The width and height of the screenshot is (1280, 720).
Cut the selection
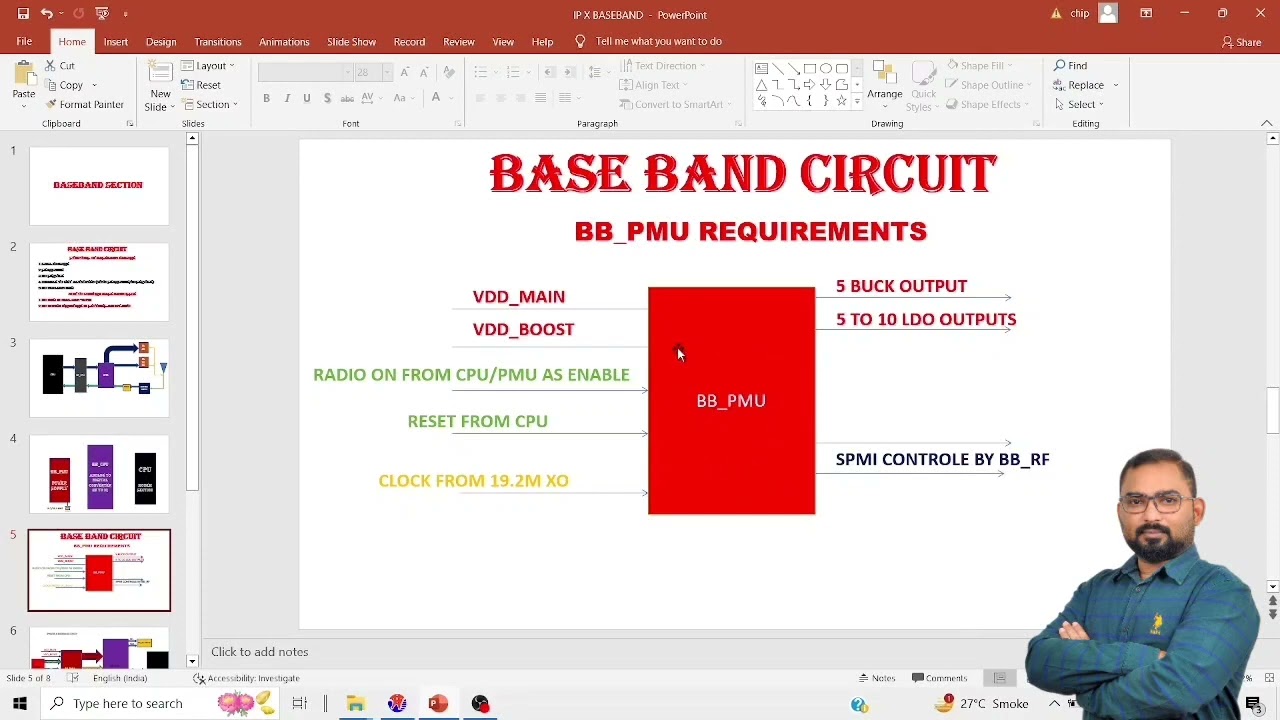59,66
